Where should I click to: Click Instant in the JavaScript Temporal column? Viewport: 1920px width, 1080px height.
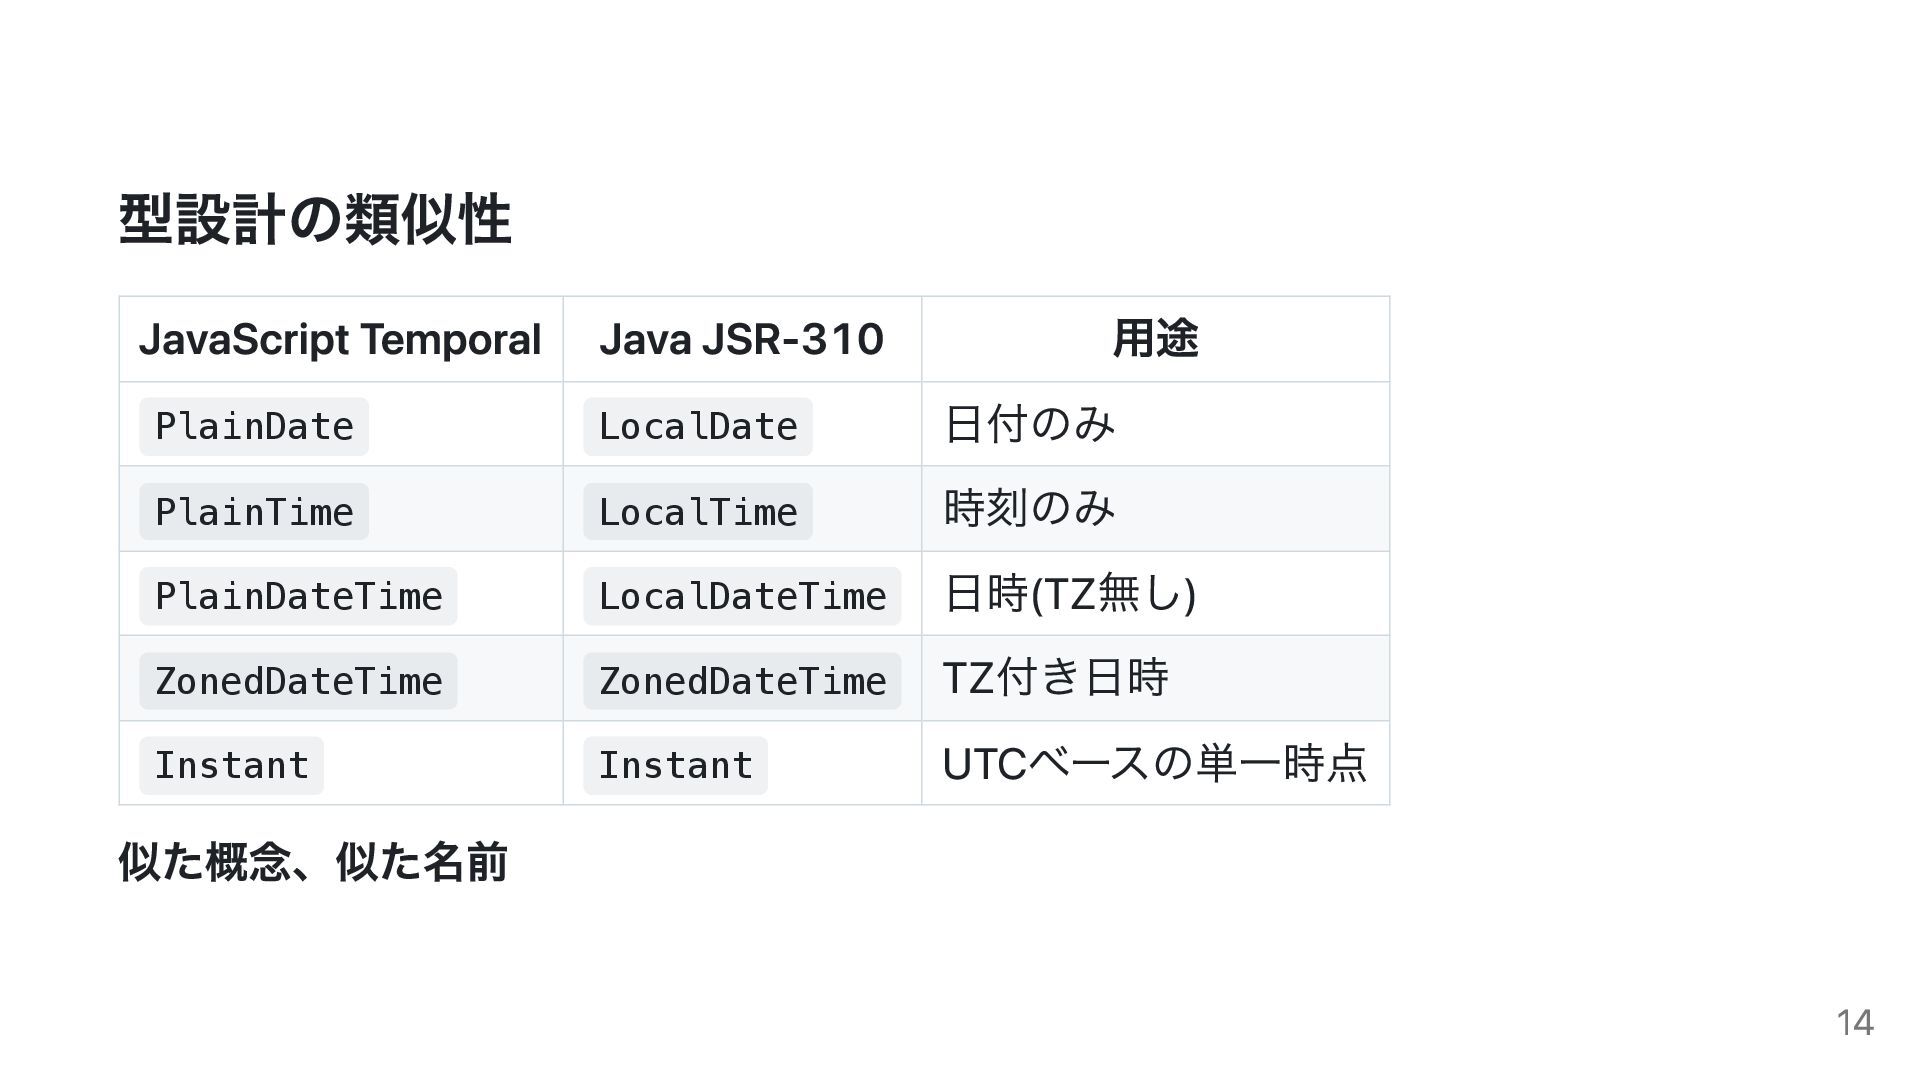tap(231, 766)
